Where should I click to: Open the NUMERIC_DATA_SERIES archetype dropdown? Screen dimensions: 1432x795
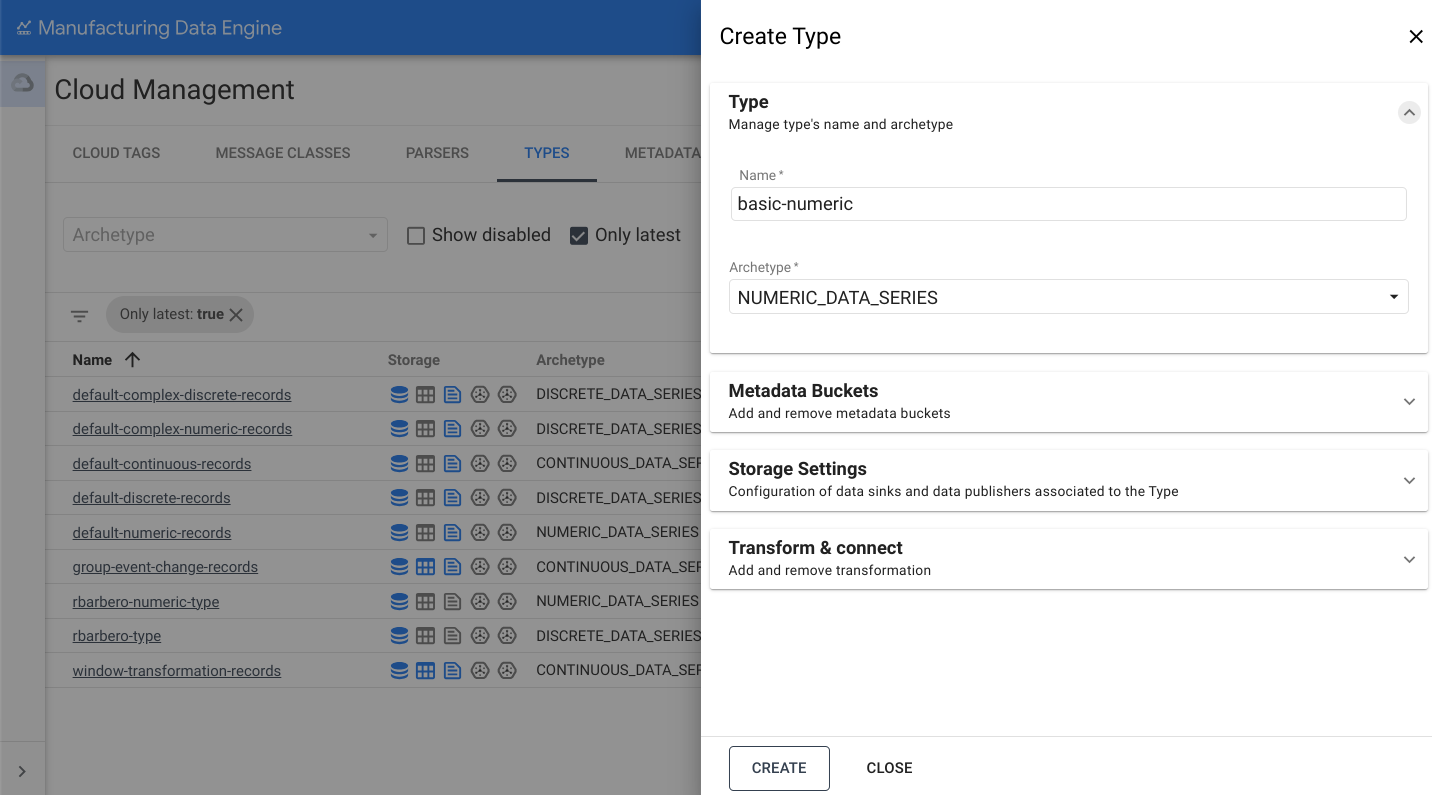pyautogui.click(x=1067, y=297)
